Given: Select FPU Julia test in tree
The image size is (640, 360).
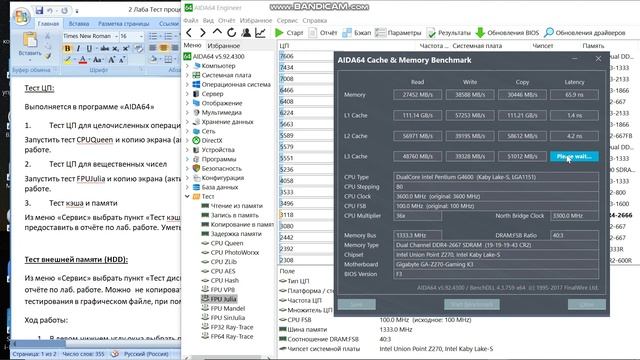Looking at the screenshot, I should click(223, 299).
